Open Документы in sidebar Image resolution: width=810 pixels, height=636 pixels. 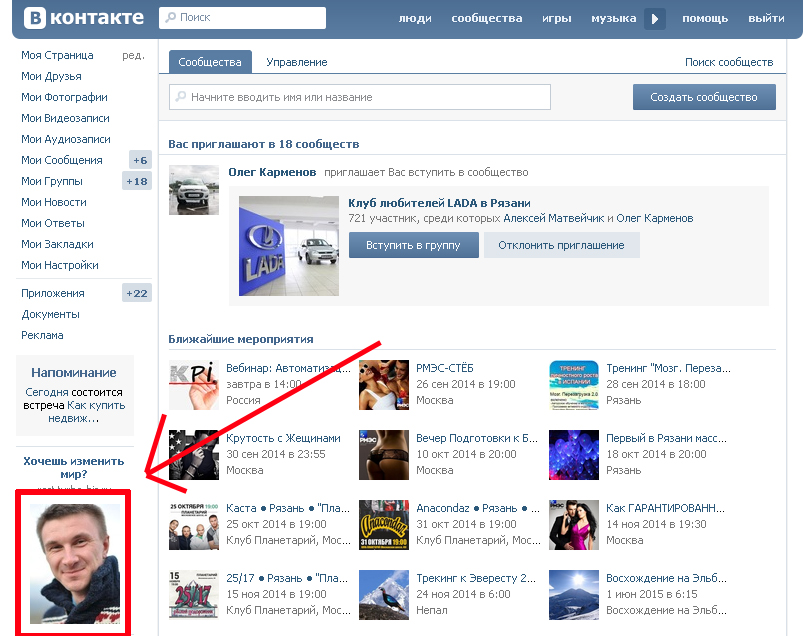click(51, 315)
